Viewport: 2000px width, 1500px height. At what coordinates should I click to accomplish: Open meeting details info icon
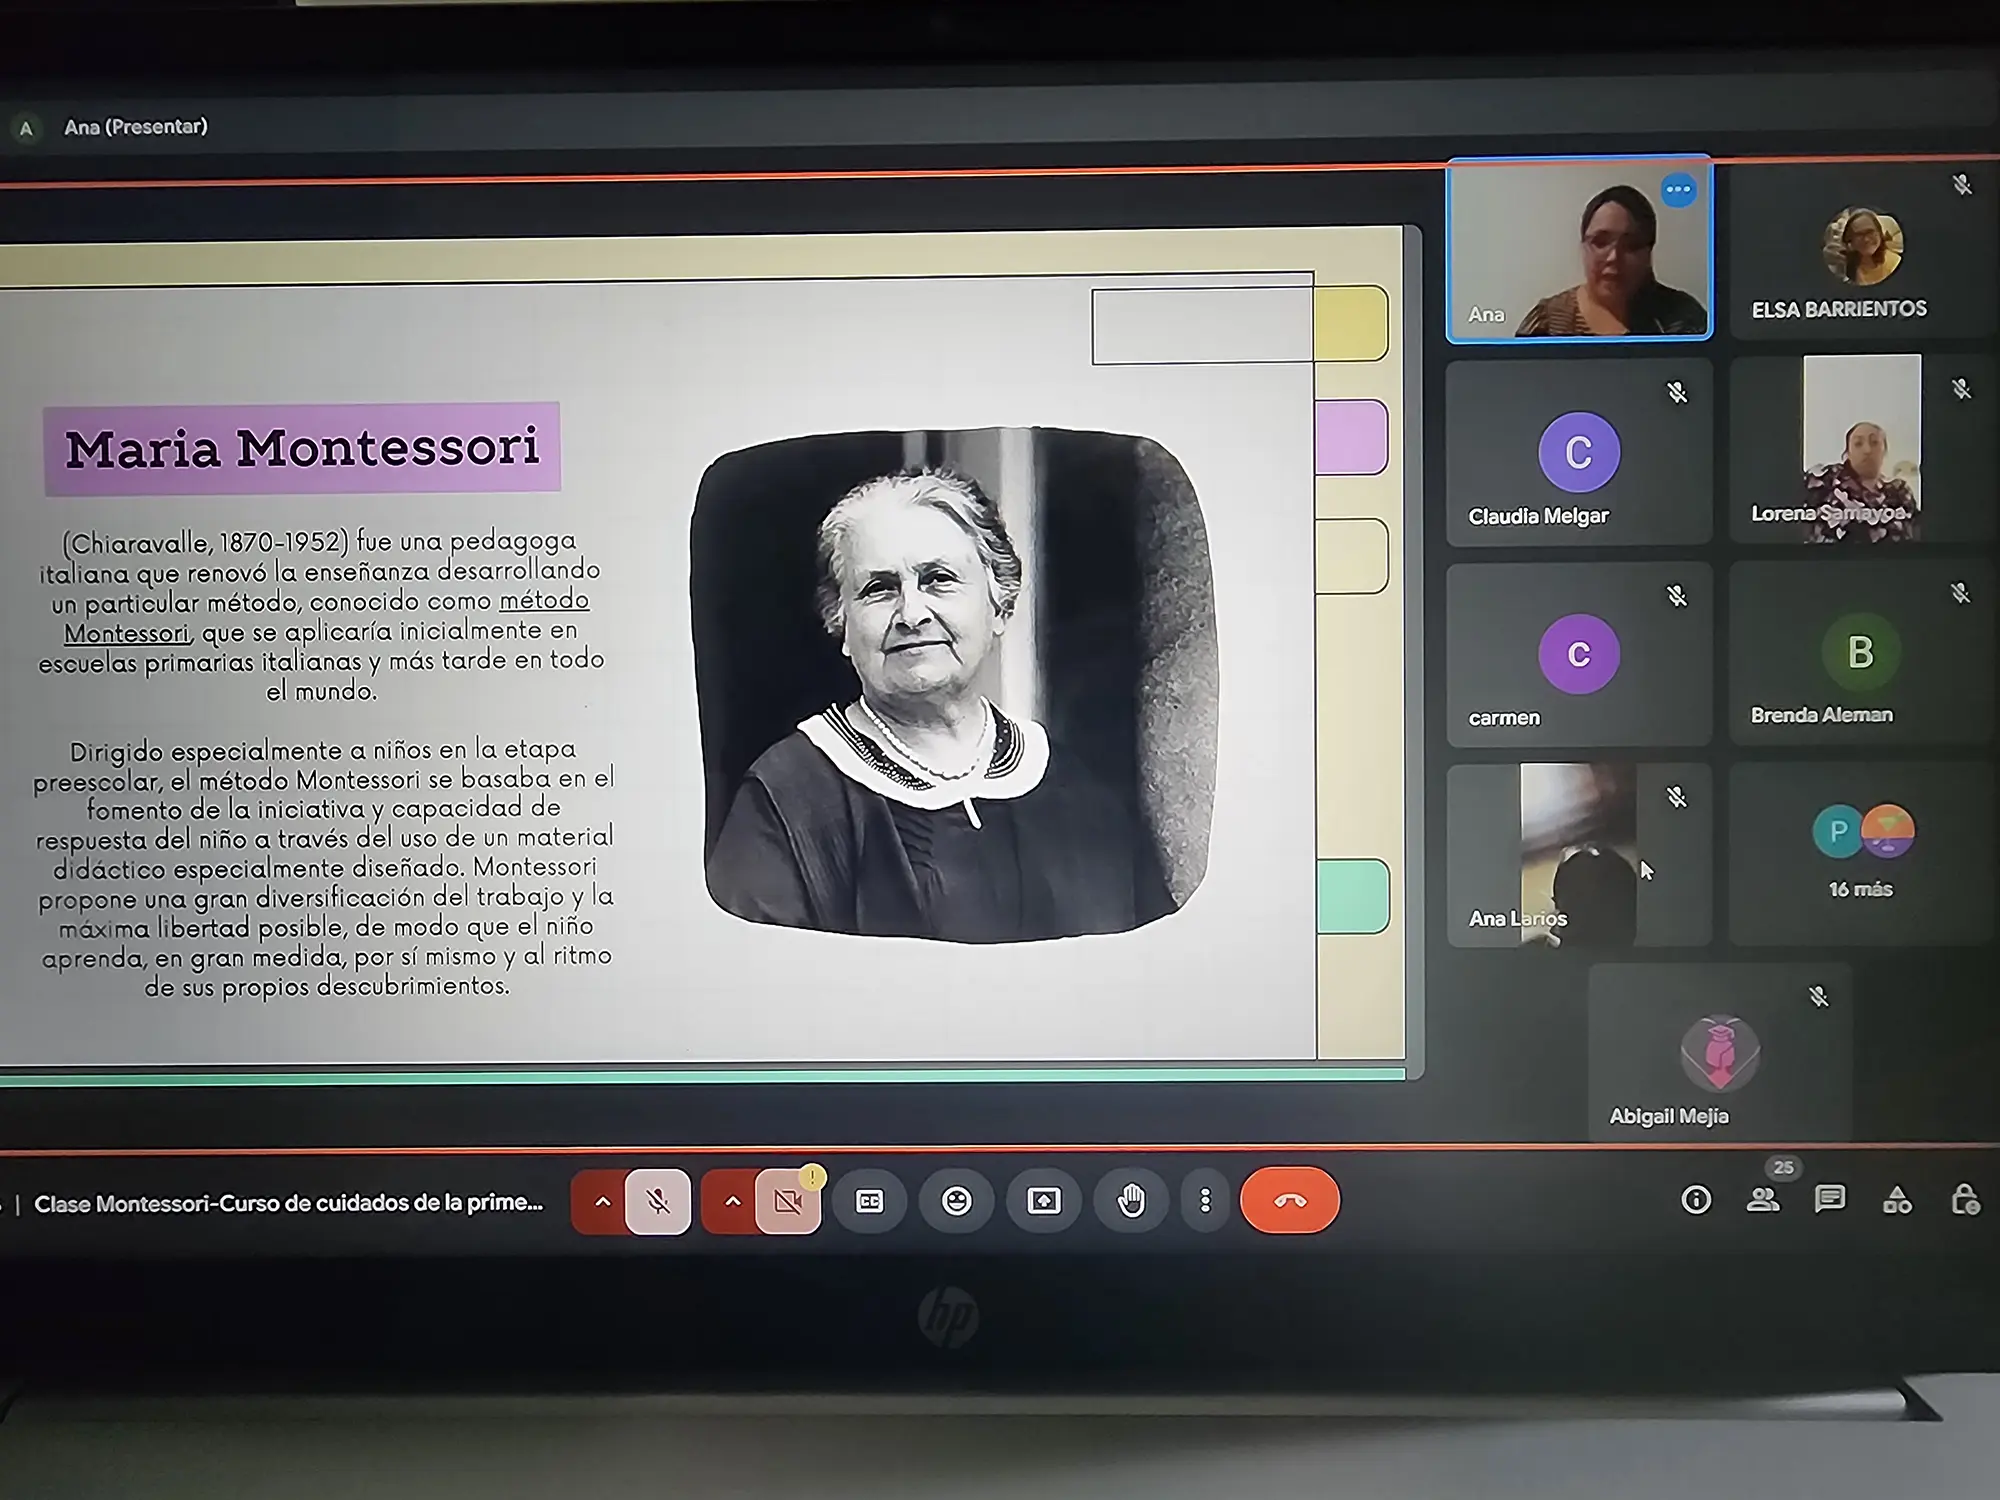coord(1696,1200)
